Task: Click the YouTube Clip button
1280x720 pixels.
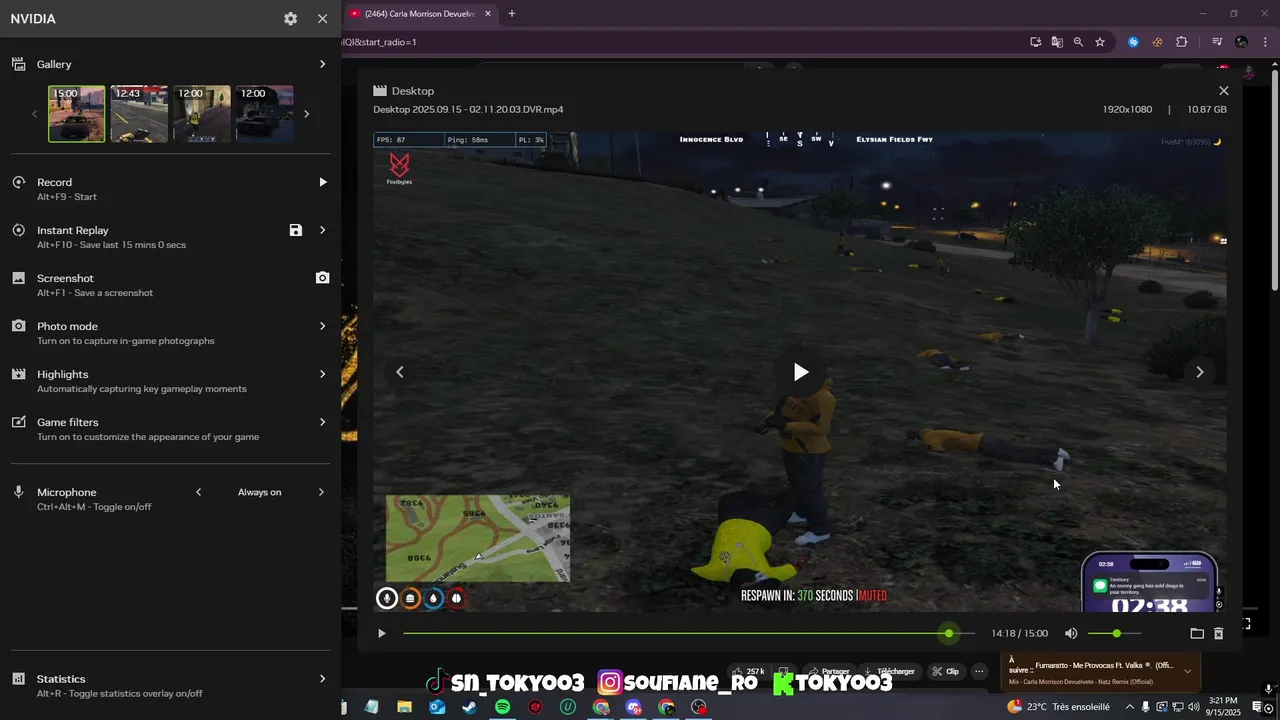Action: point(946,671)
